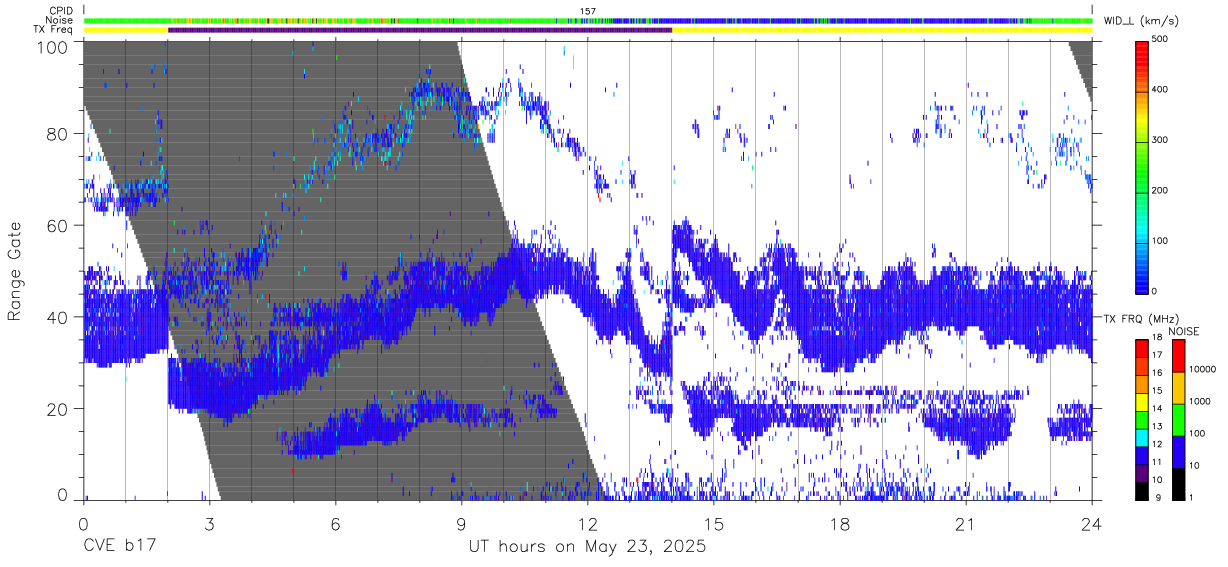Click the Range Gate axis title
The height and width of the screenshot is (567, 1228).
click(16, 271)
